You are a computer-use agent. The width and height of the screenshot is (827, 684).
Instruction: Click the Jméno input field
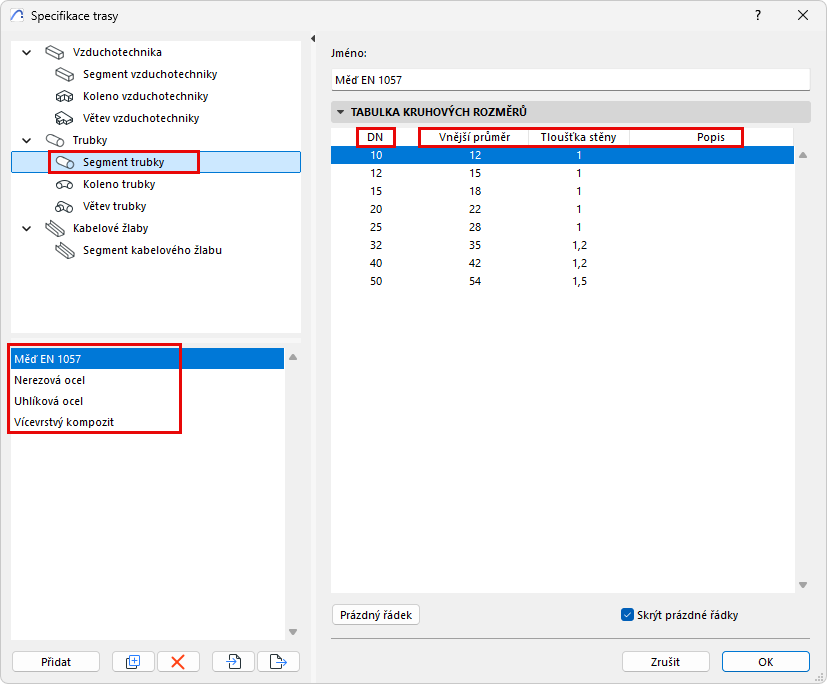coord(571,80)
